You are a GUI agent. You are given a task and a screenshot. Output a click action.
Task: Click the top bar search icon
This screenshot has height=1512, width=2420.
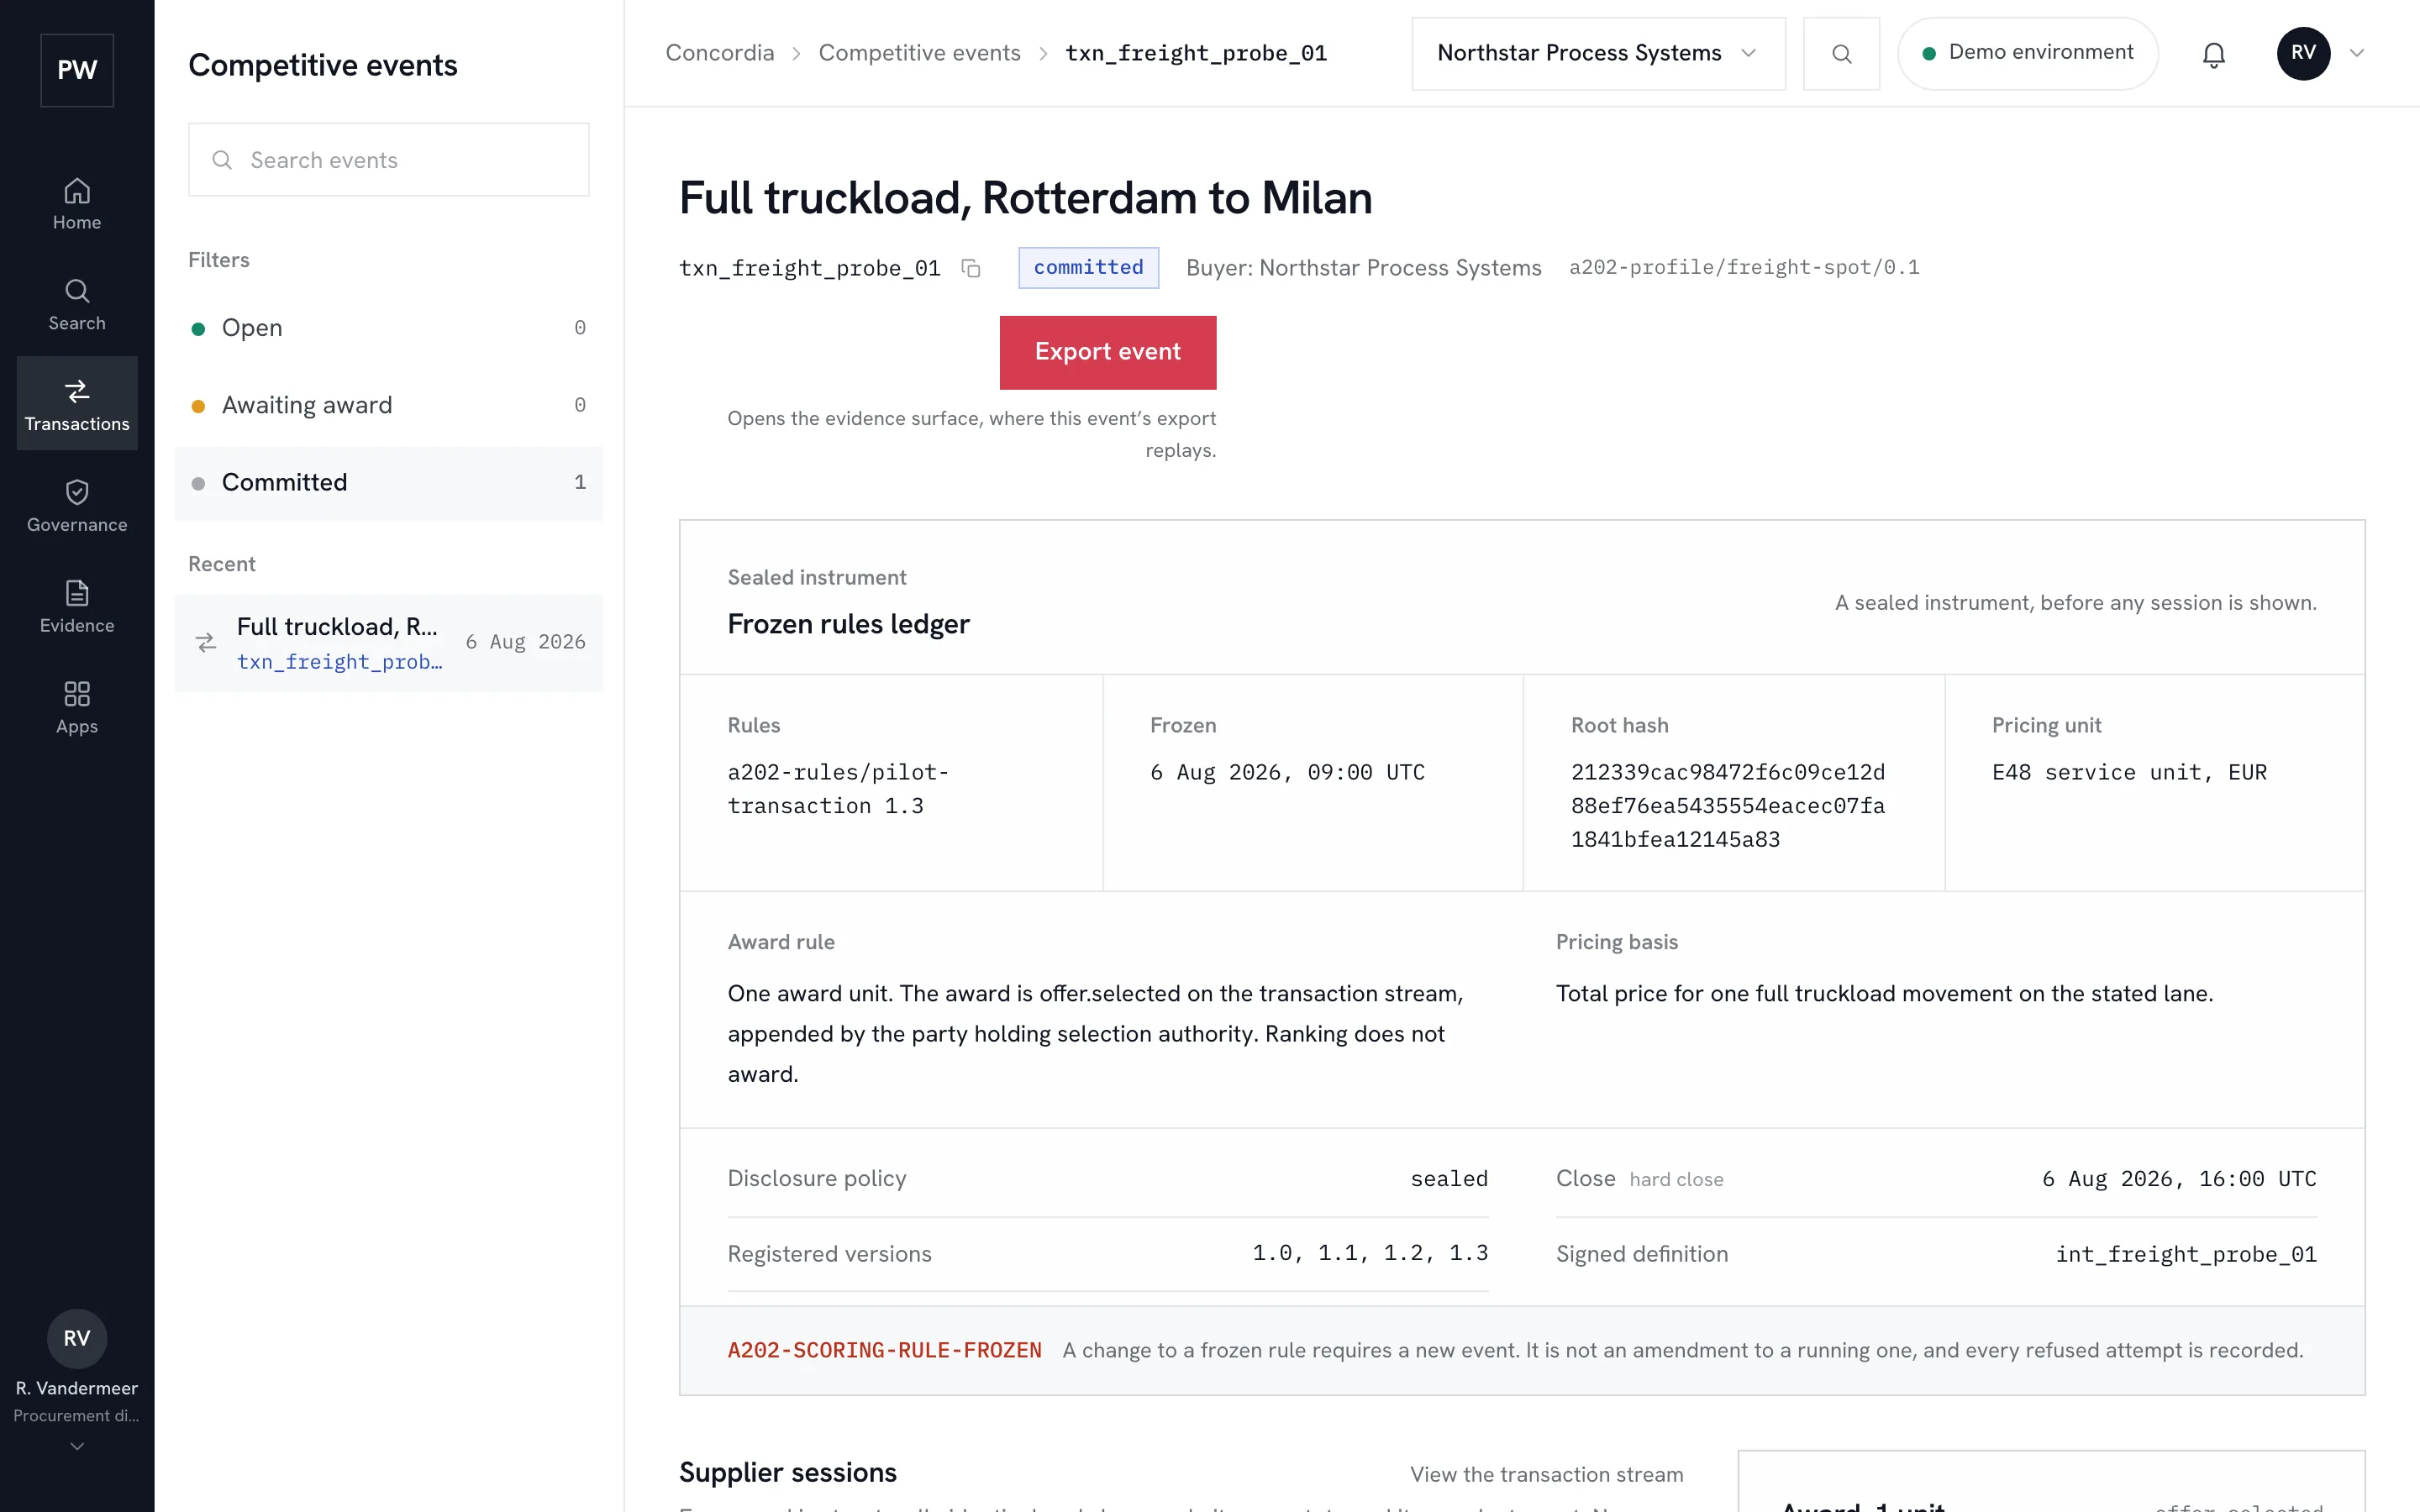[1841, 53]
